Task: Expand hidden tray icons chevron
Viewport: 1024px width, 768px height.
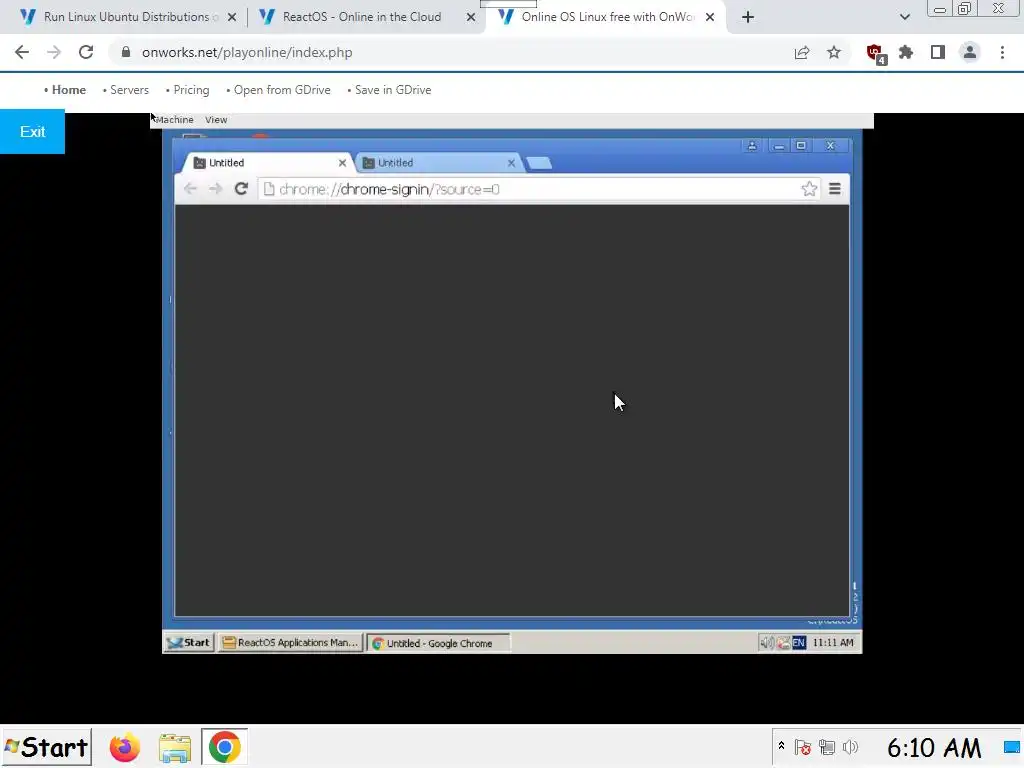Action: (x=781, y=745)
